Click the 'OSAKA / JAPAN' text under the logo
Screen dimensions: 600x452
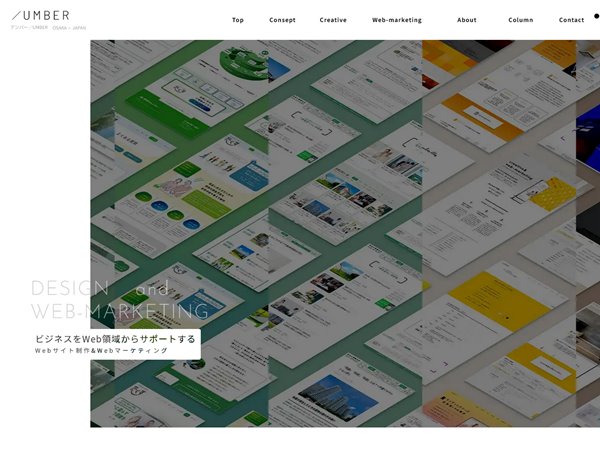[x=69, y=28]
